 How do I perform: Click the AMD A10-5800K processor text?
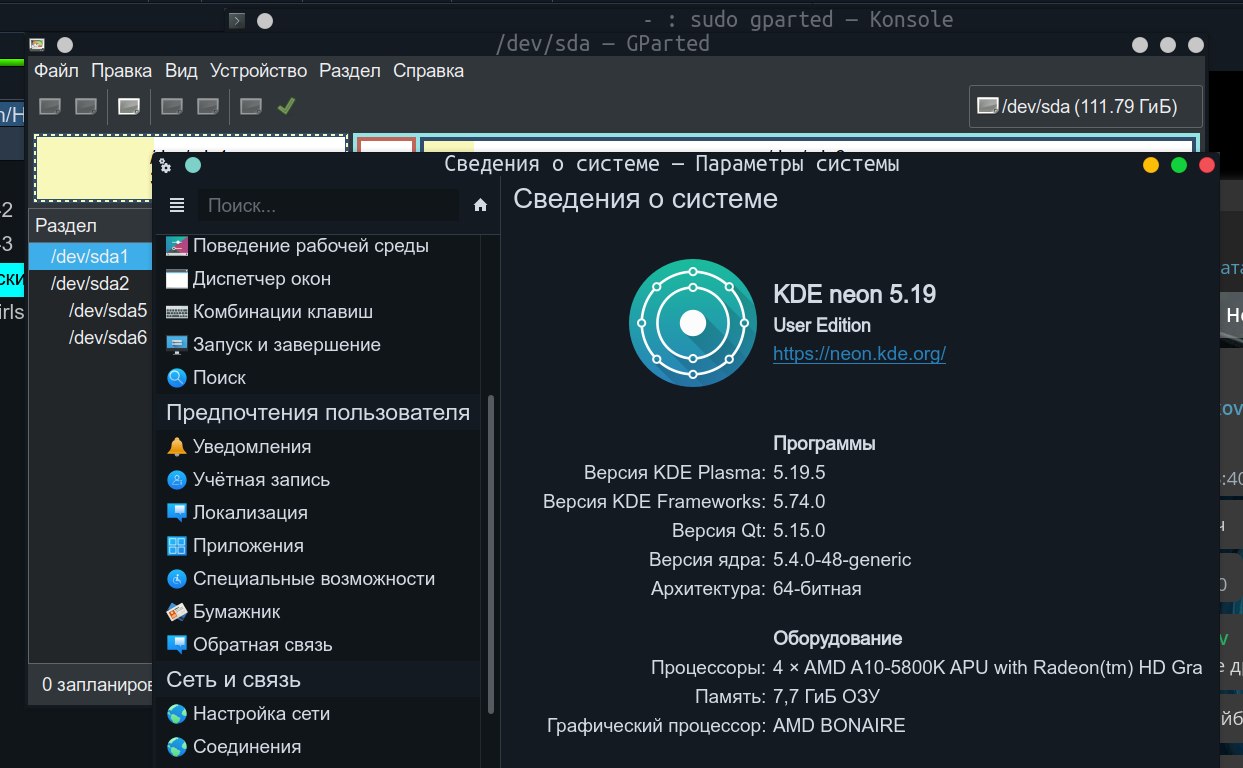988,668
